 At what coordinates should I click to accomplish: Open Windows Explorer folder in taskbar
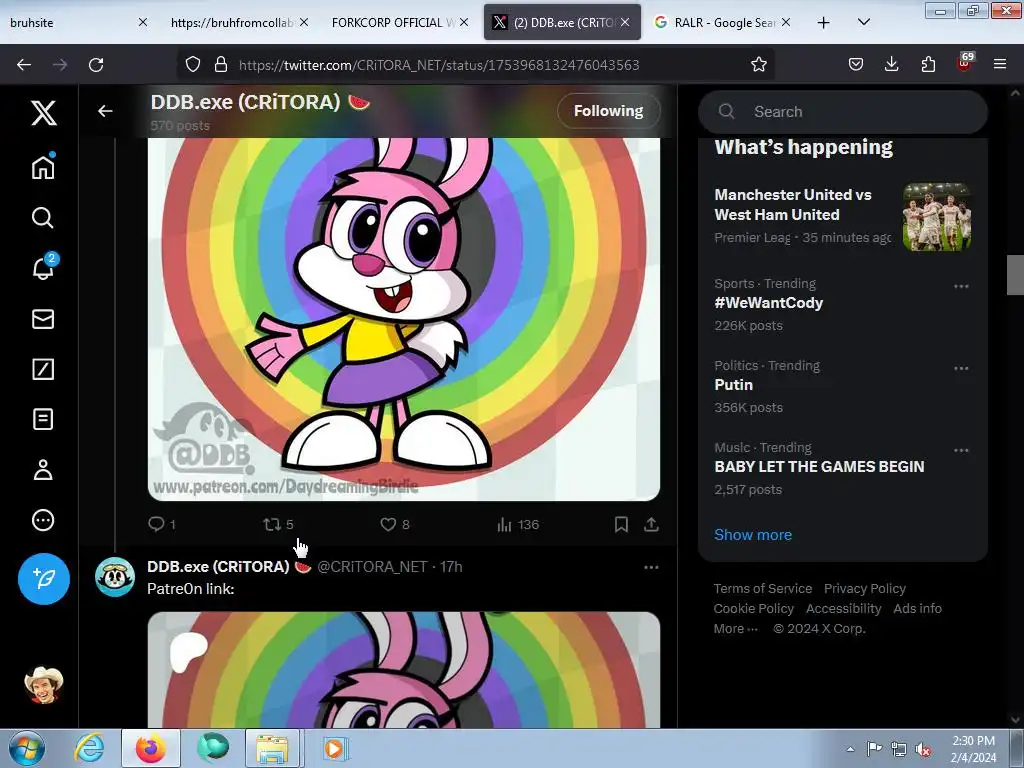tap(272, 748)
